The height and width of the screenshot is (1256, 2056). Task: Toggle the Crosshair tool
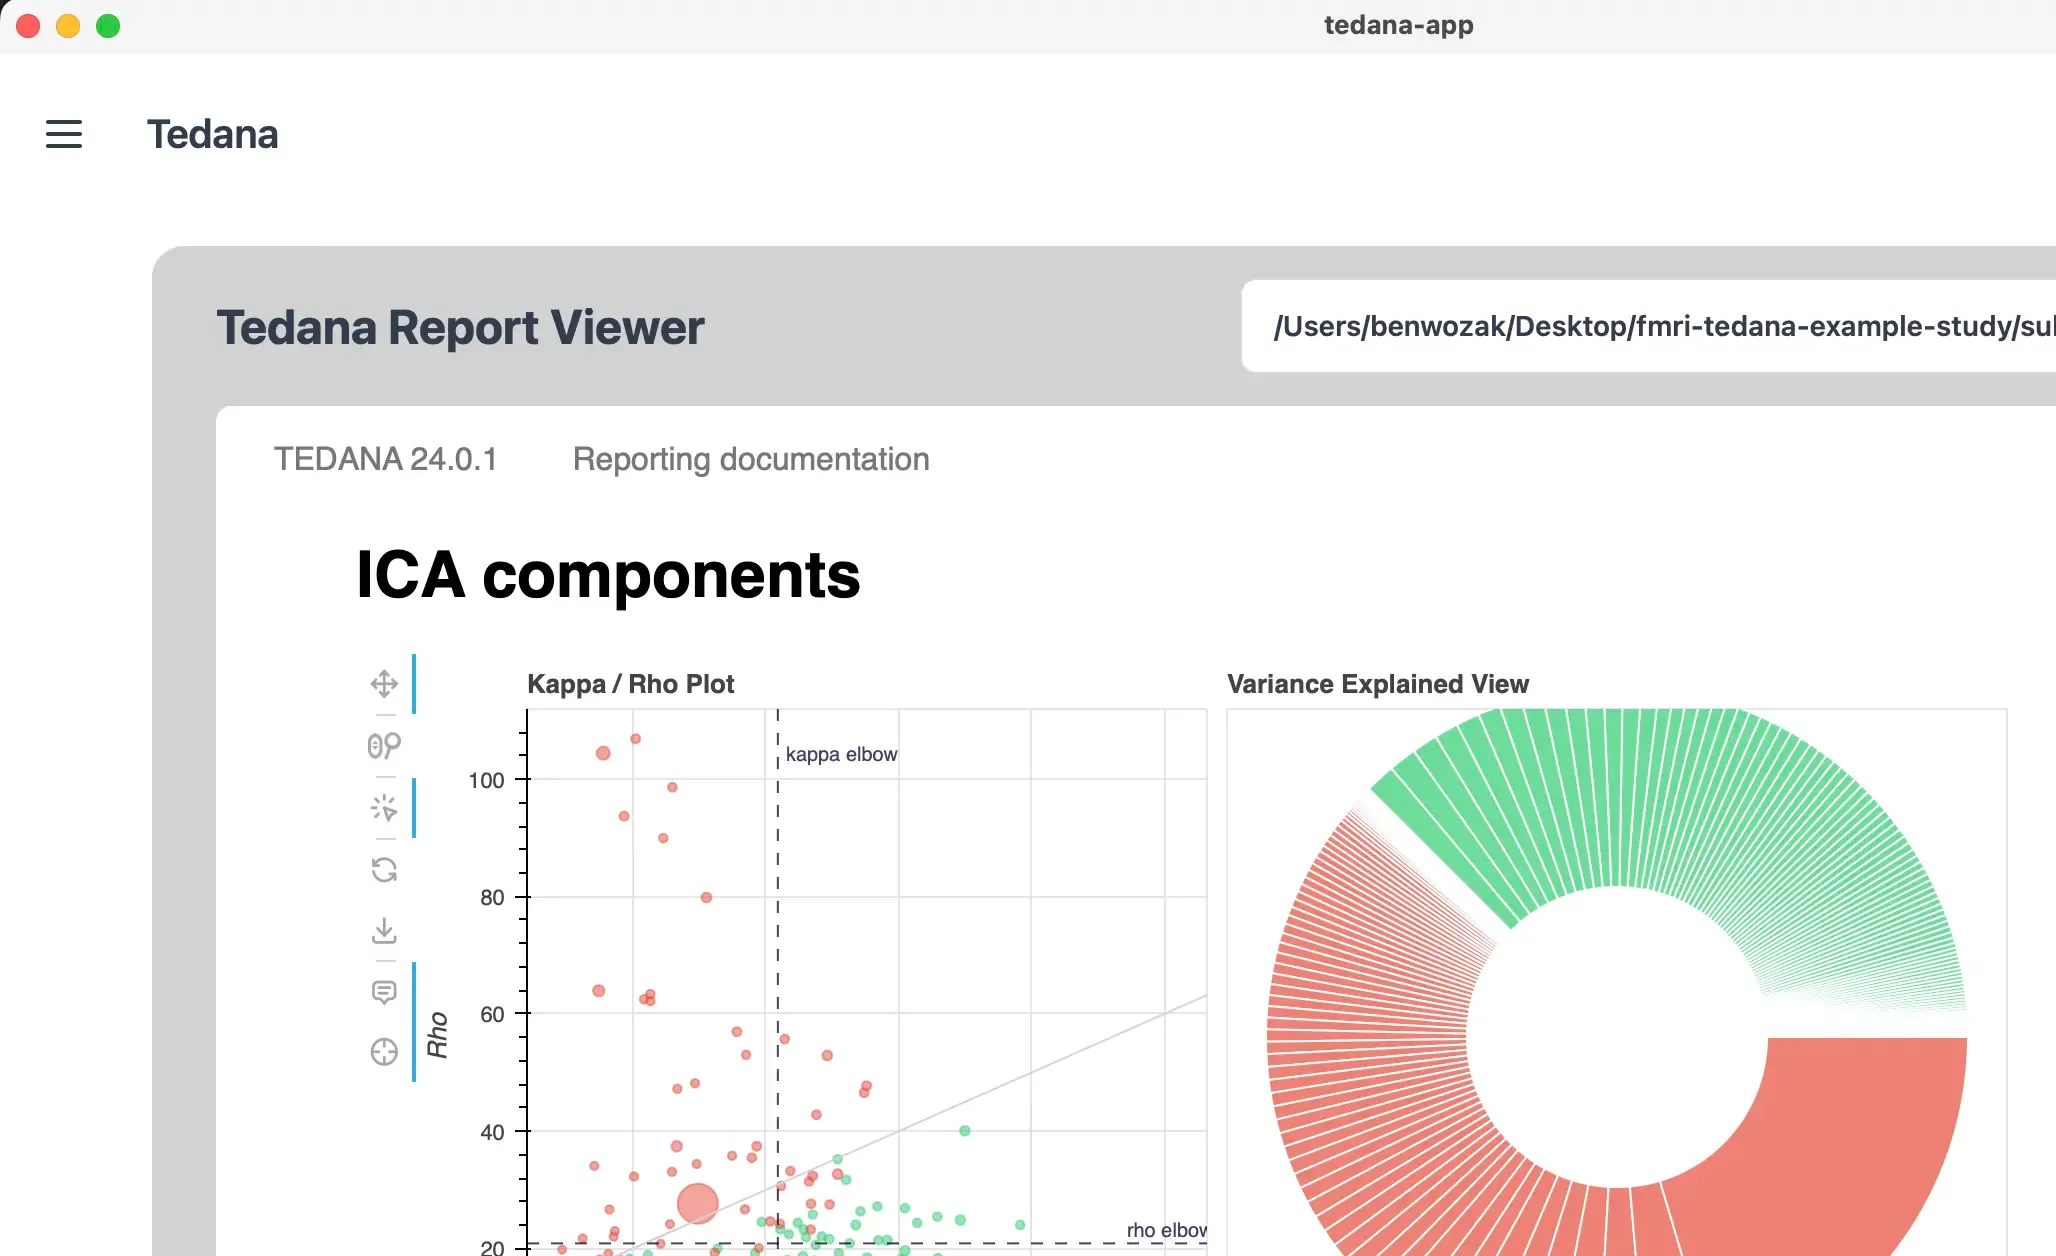coord(384,1052)
